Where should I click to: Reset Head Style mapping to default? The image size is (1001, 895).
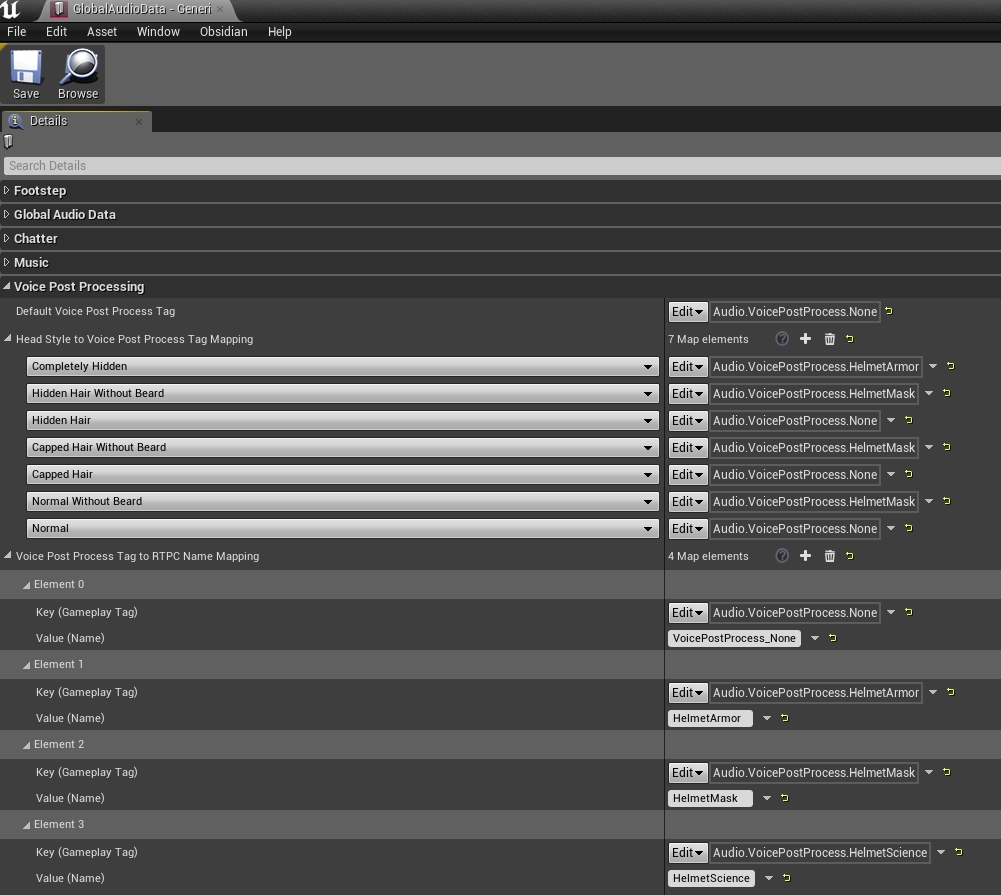pyautogui.click(x=850, y=339)
